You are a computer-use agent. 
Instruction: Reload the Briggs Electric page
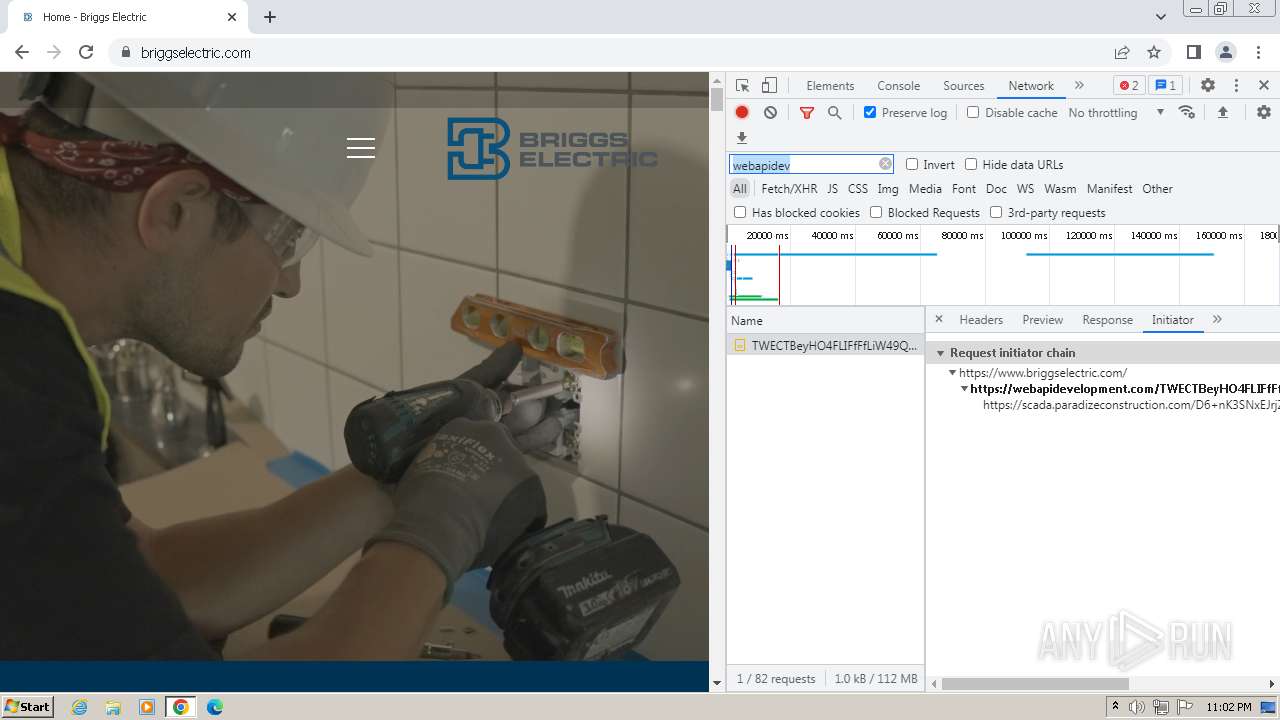[86, 52]
